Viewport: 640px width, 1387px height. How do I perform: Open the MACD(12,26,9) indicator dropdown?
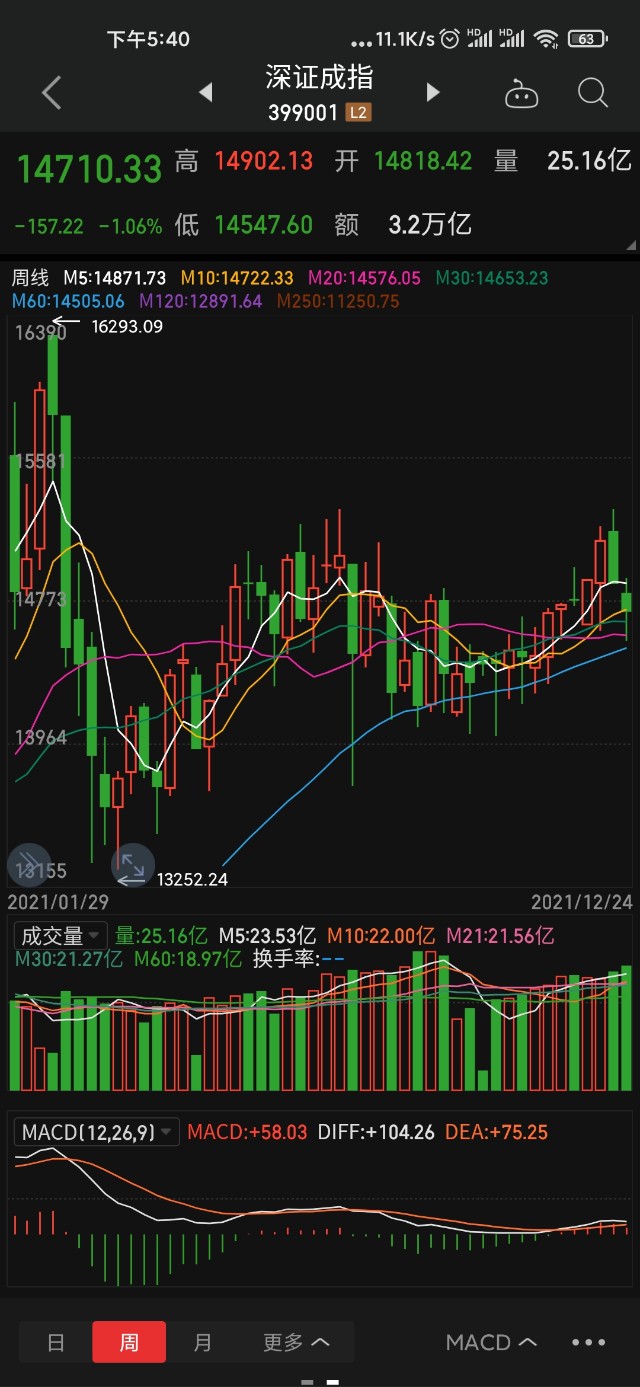pyautogui.click(x=97, y=1132)
